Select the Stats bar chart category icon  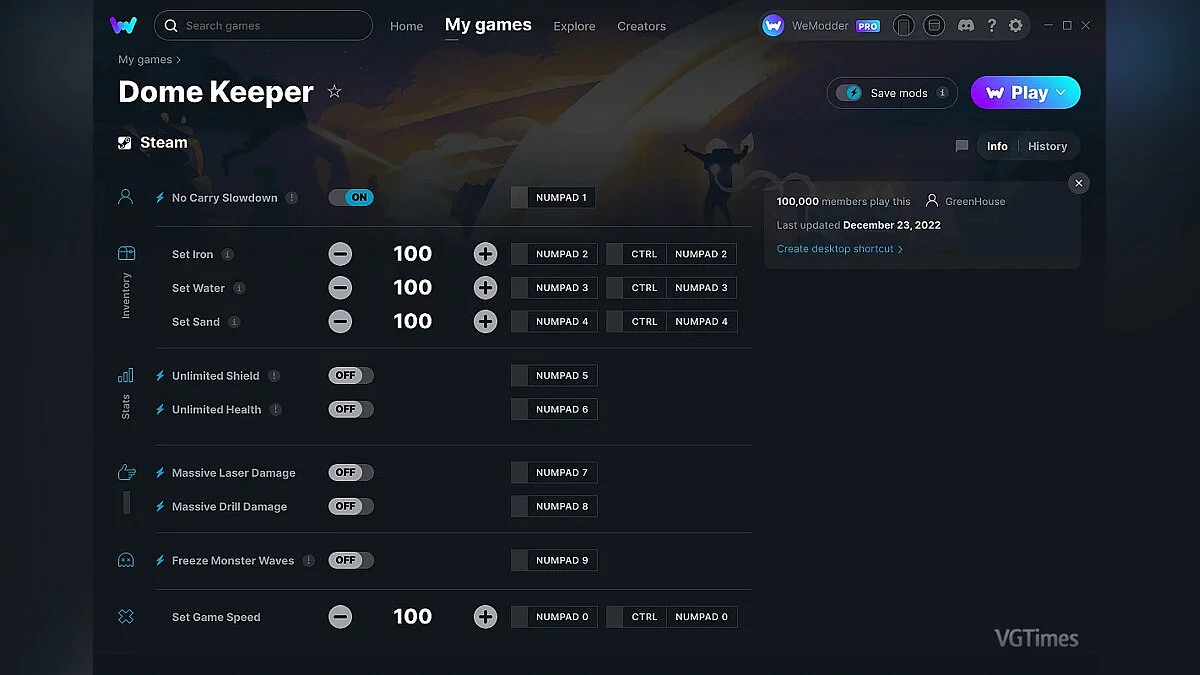(x=126, y=375)
